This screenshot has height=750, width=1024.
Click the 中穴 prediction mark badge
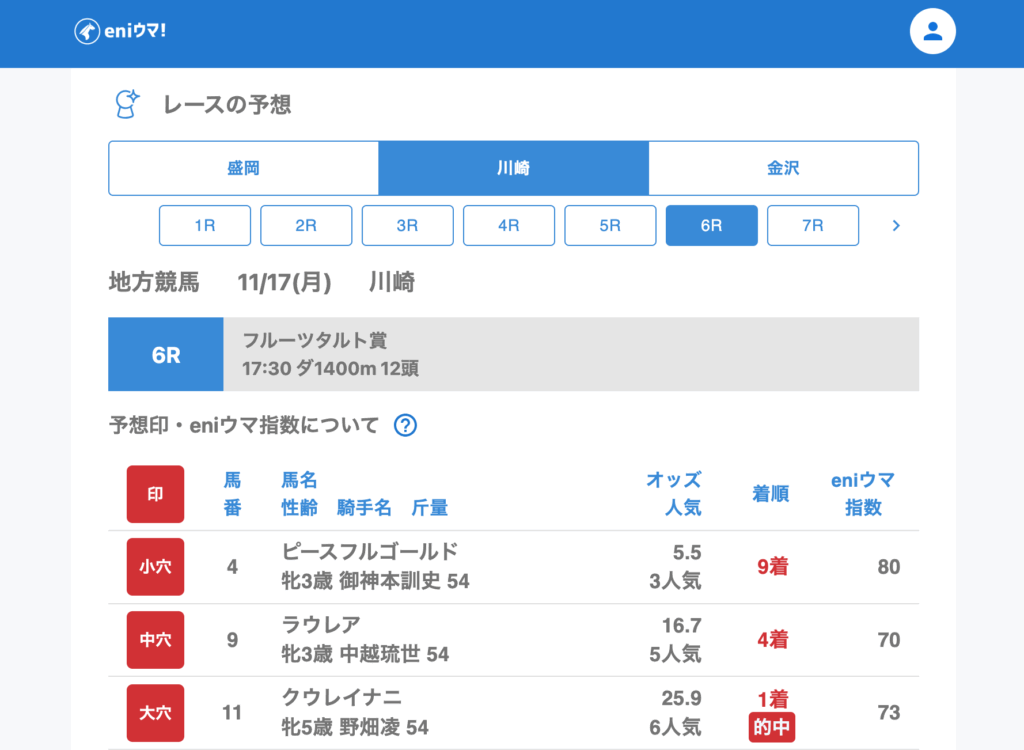[155, 640]
